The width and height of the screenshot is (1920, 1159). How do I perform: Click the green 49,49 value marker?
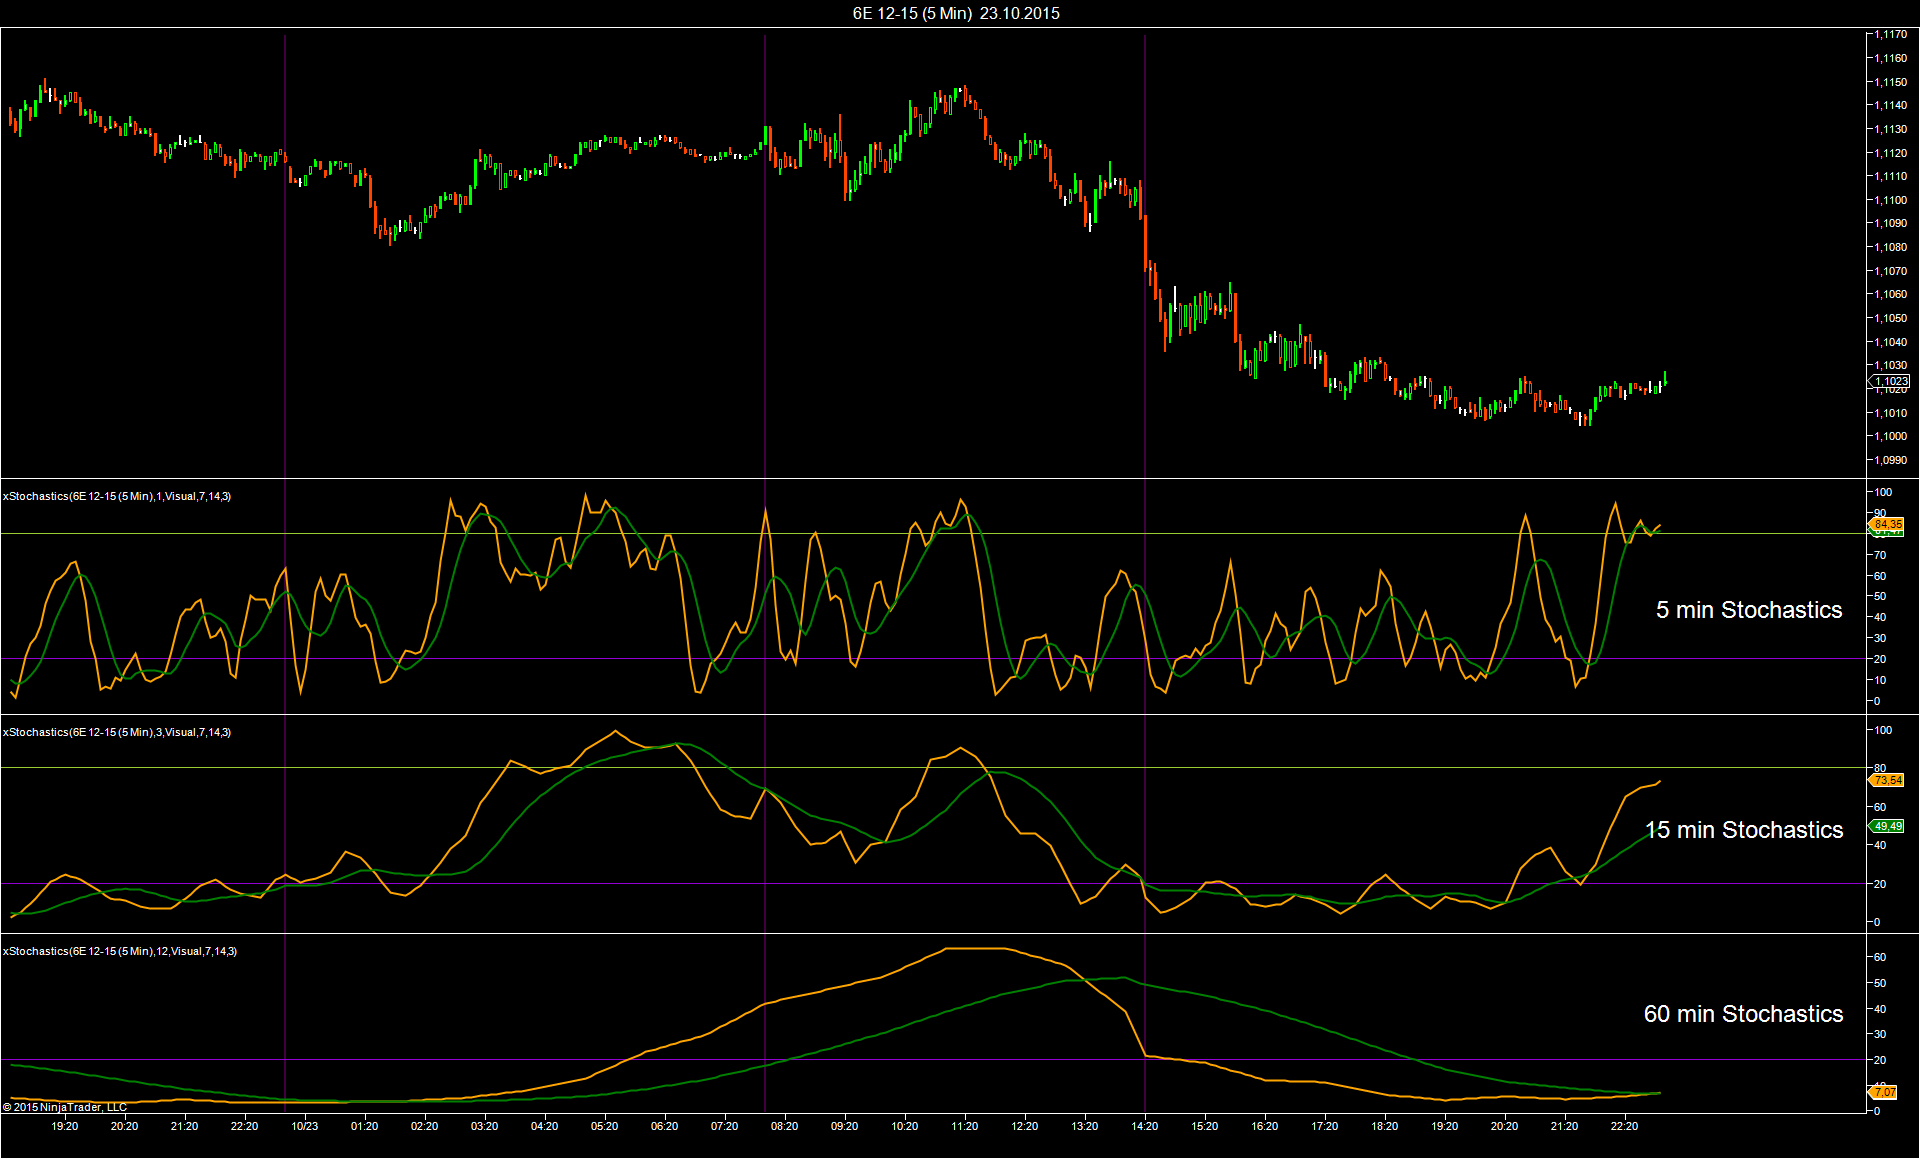click(1887, 826)
